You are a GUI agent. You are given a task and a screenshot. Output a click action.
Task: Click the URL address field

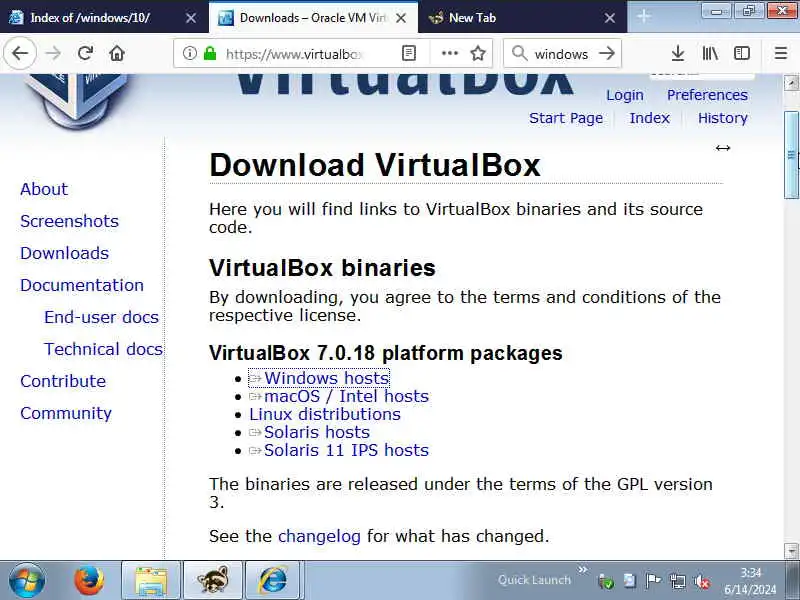coord(293,54)
